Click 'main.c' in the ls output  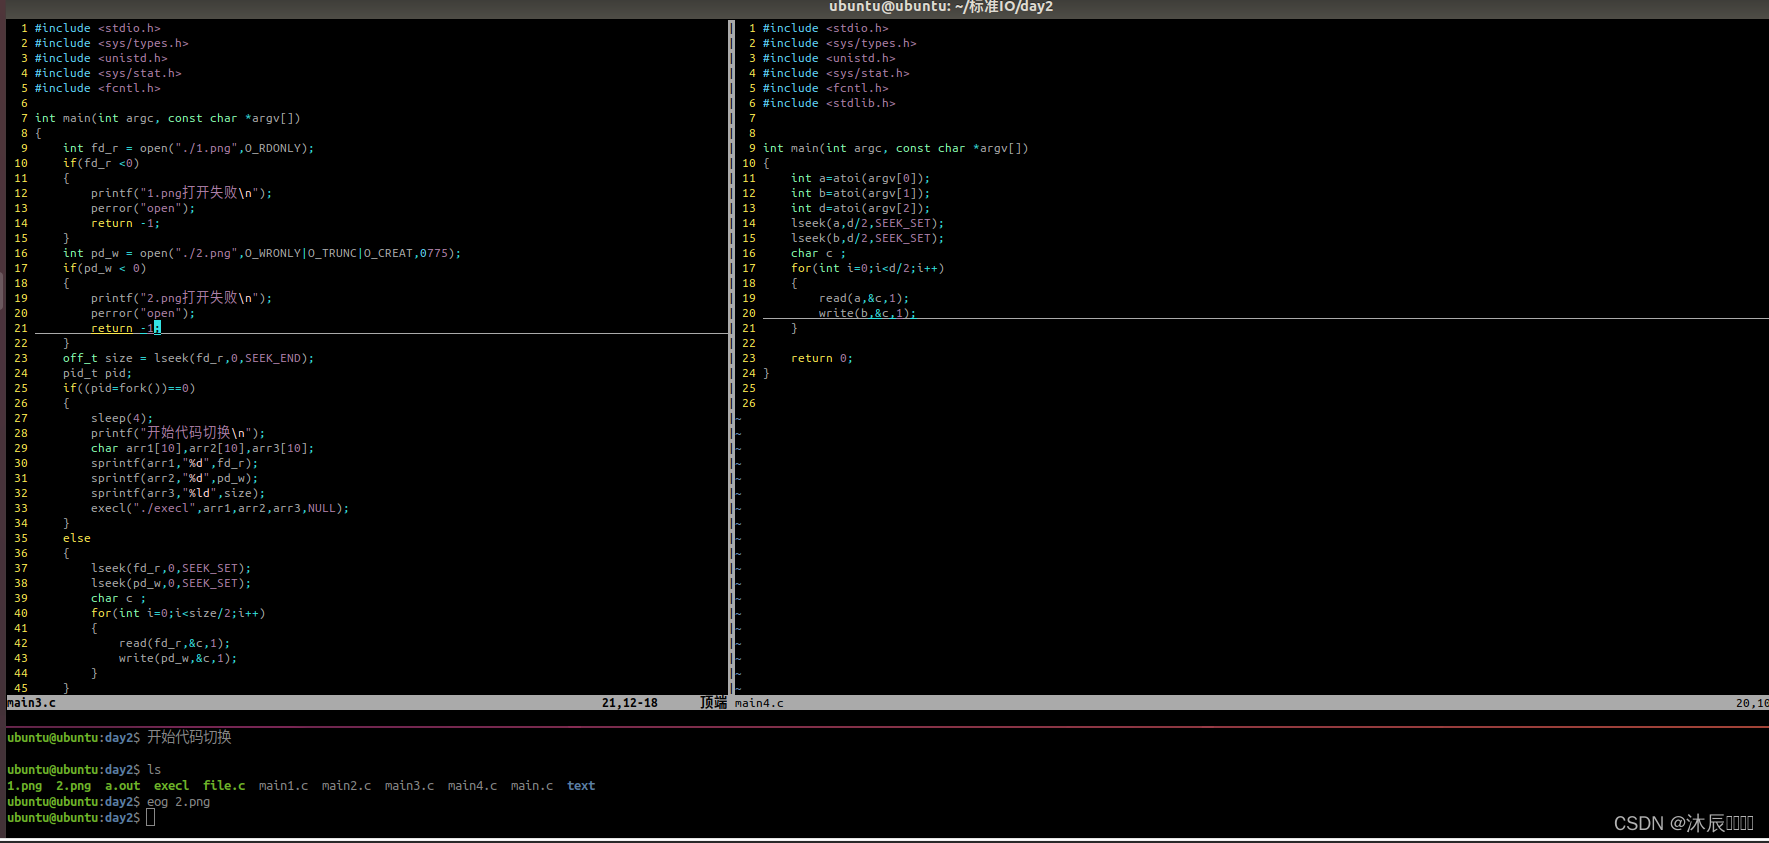click(532, 786)
